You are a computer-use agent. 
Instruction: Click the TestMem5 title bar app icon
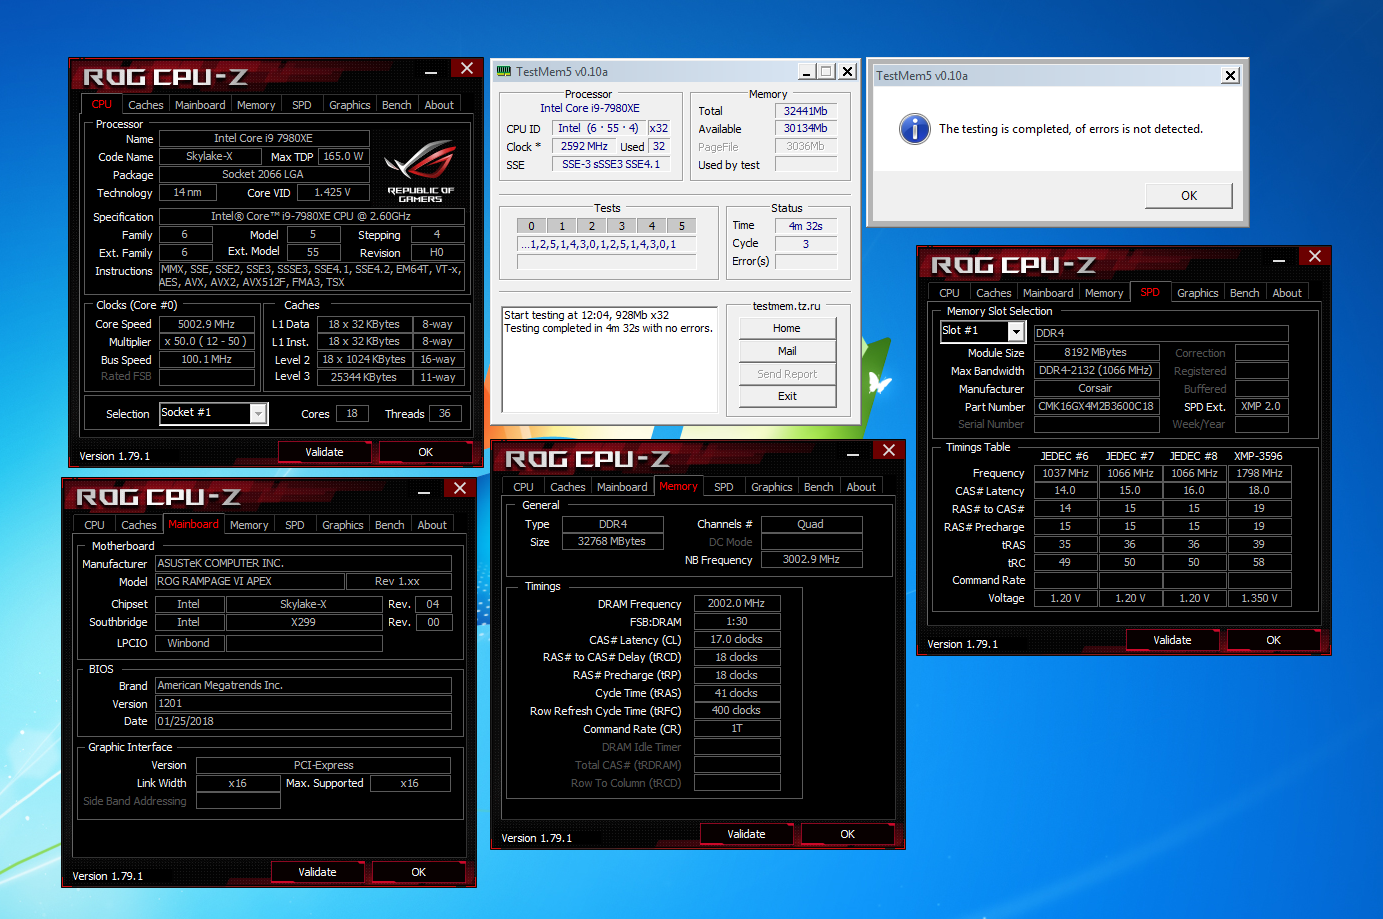(x=504, y=71)
